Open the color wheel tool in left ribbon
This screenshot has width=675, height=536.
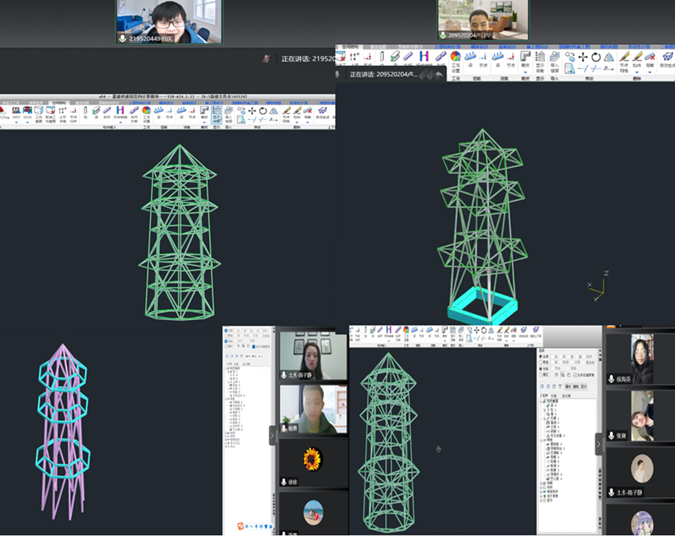146,111
